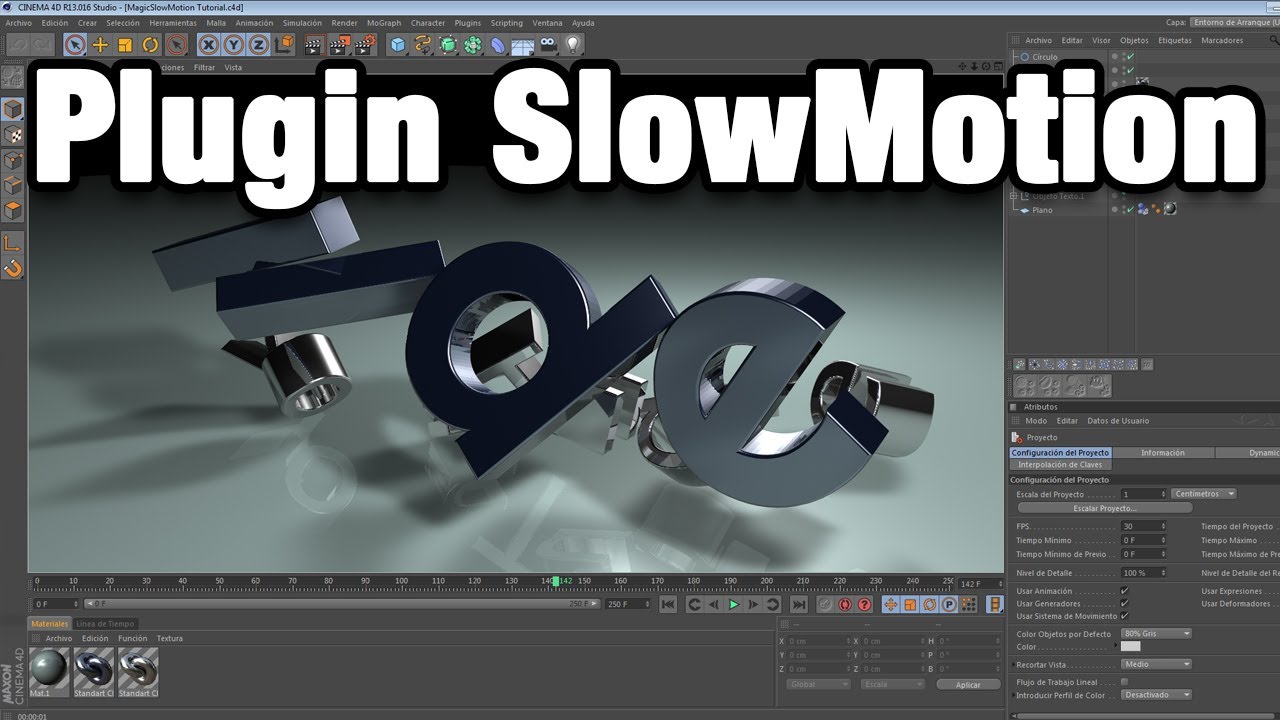This screenshot has width=1280, height=720.
Task: Render the active view
Action: 314,45
